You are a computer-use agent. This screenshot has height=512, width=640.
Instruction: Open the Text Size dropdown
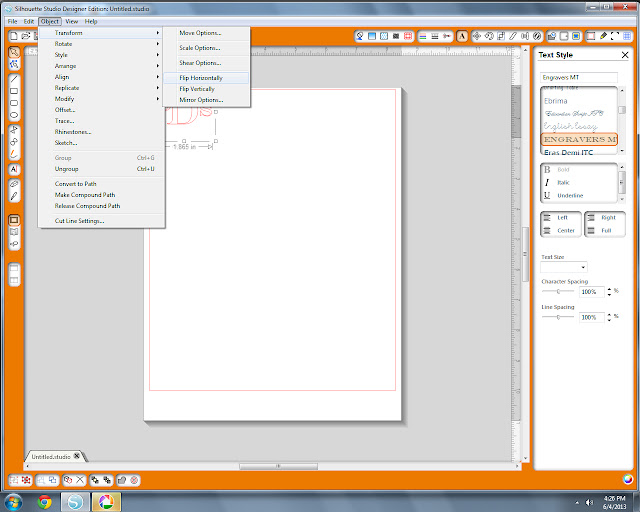563,267
